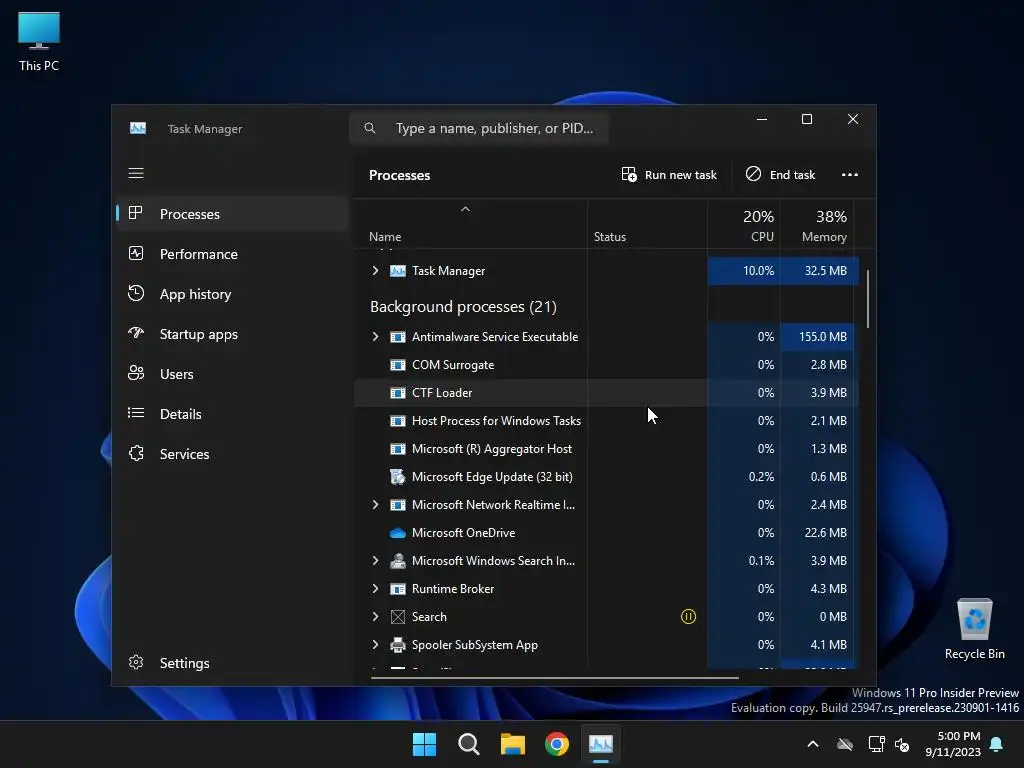Click the Runtime Broker icon

(398, 589)
